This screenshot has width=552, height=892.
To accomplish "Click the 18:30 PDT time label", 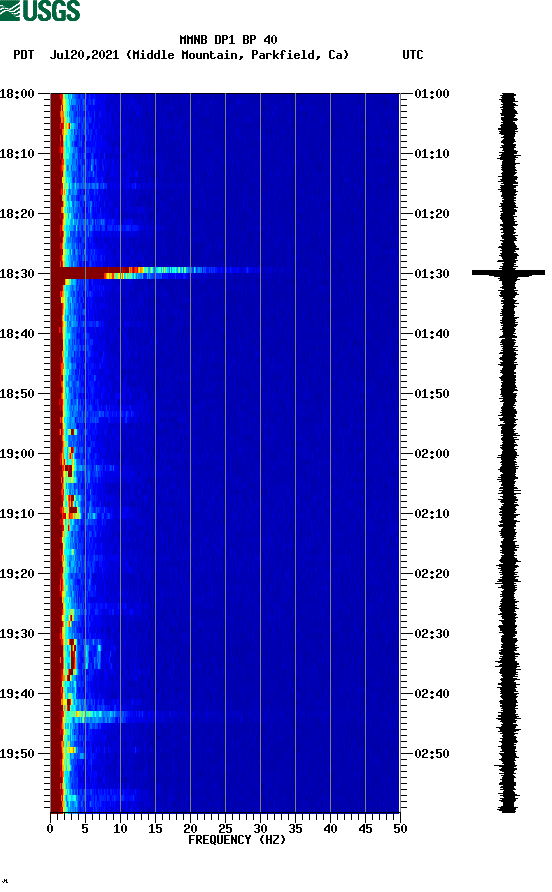I will coord(17,274).
